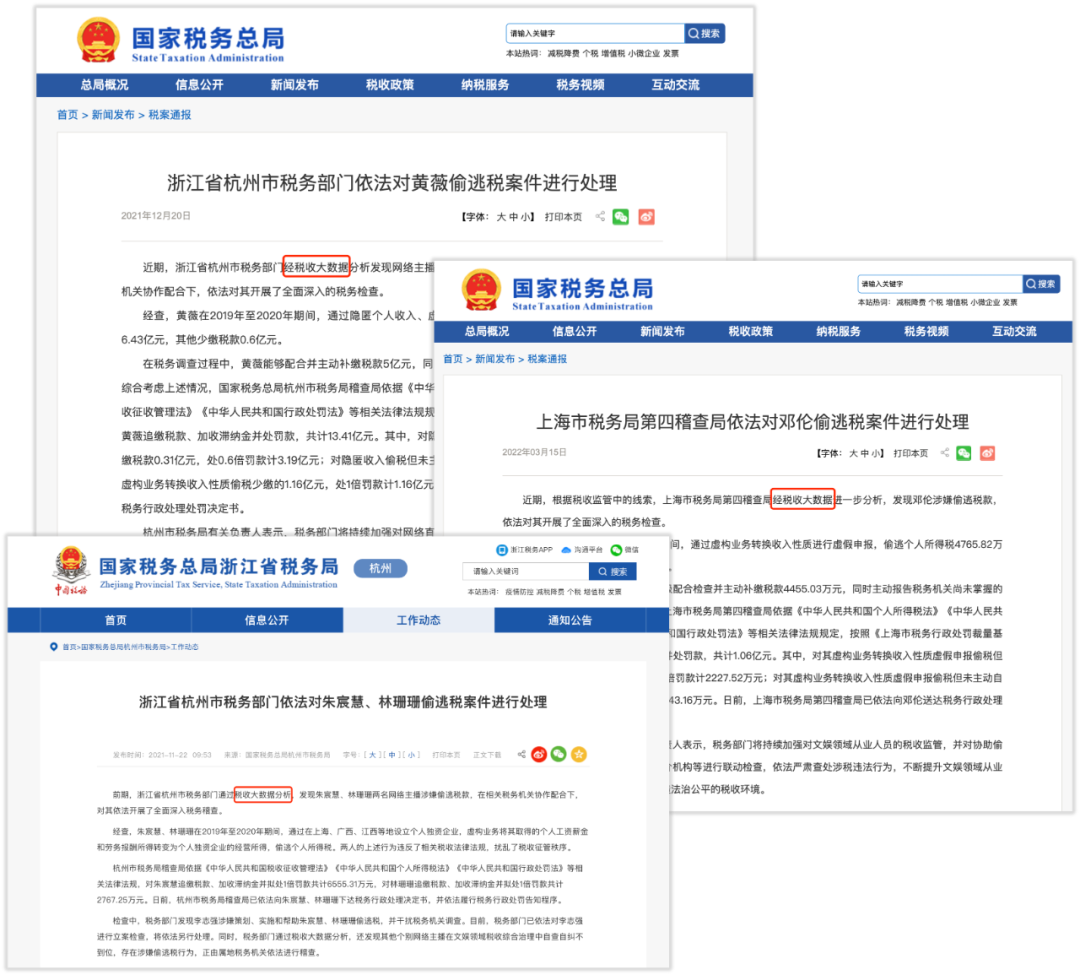Click the Zhejiang tax bureau emblem logo
1080x975 pixels.
(71, 571)
